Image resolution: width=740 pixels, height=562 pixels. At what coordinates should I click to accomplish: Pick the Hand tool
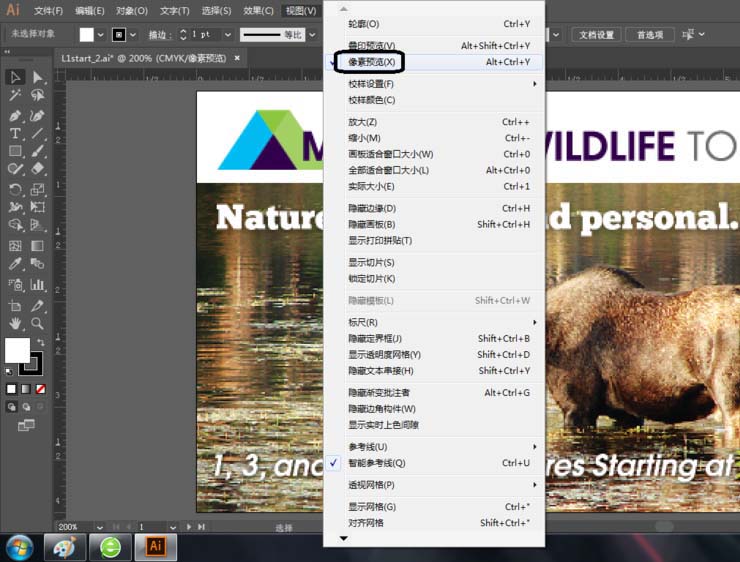click(15, 323)
